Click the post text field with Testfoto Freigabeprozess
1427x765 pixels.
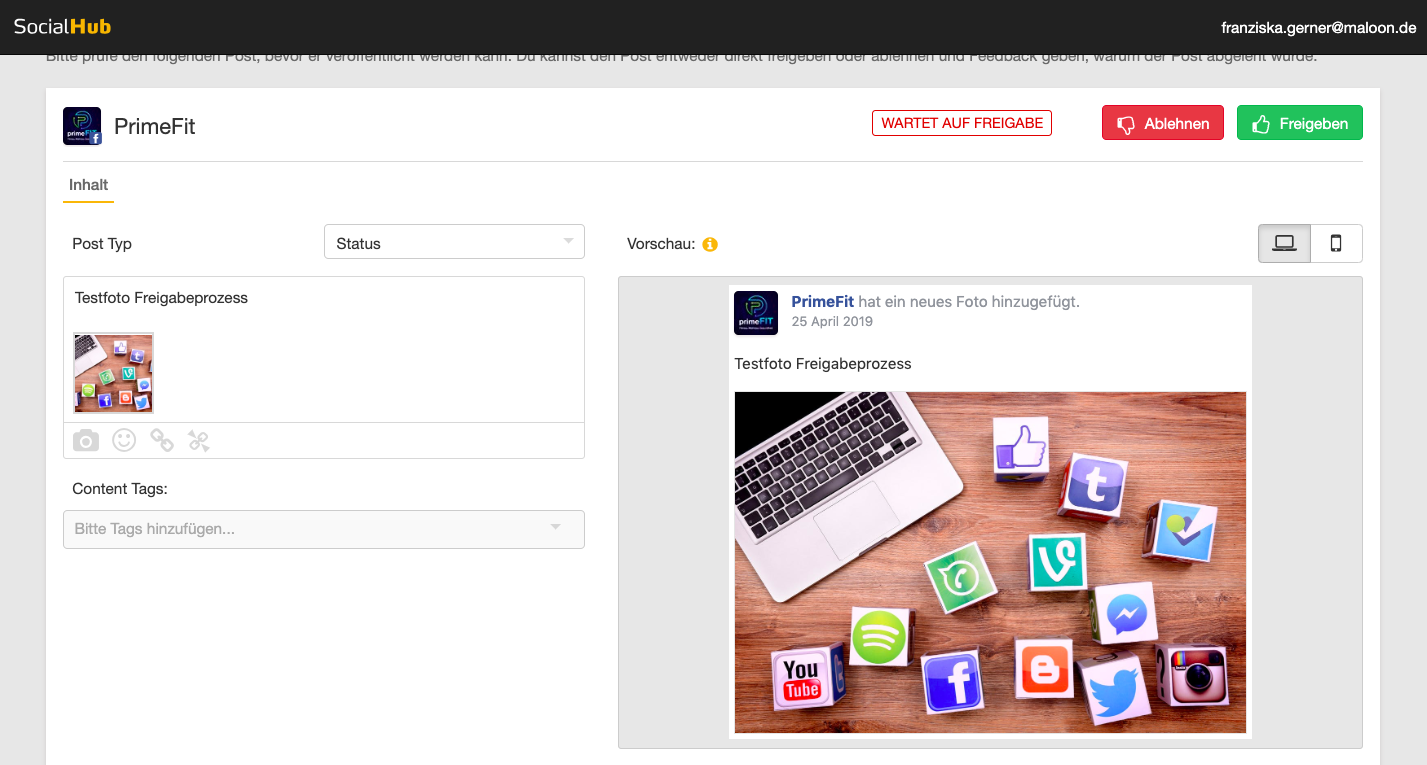pos(324,298)
